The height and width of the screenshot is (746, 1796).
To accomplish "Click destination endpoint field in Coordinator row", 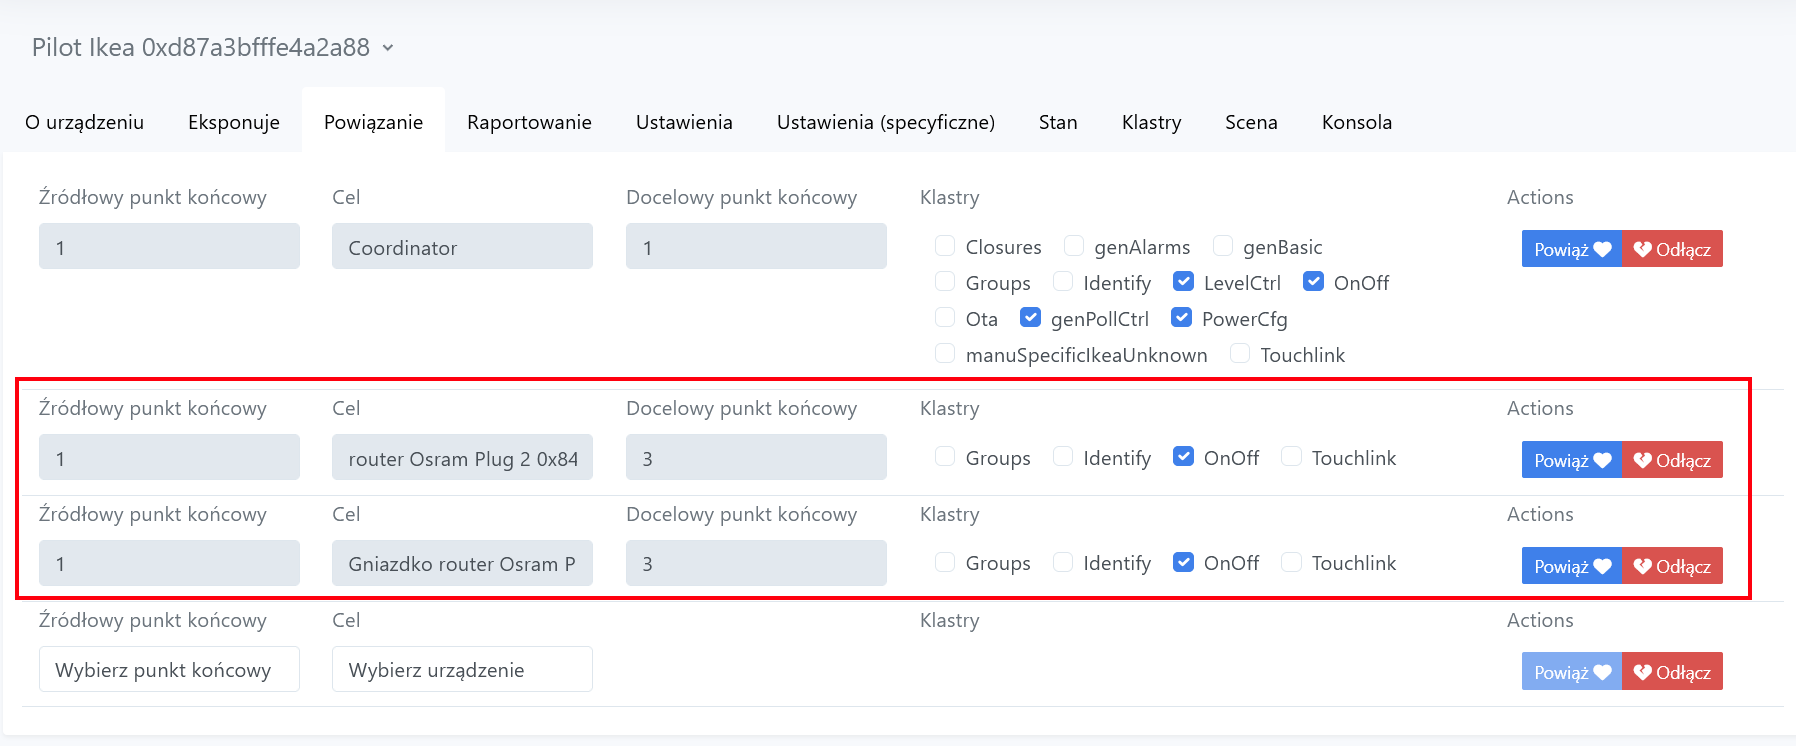I will coord(756,246).
